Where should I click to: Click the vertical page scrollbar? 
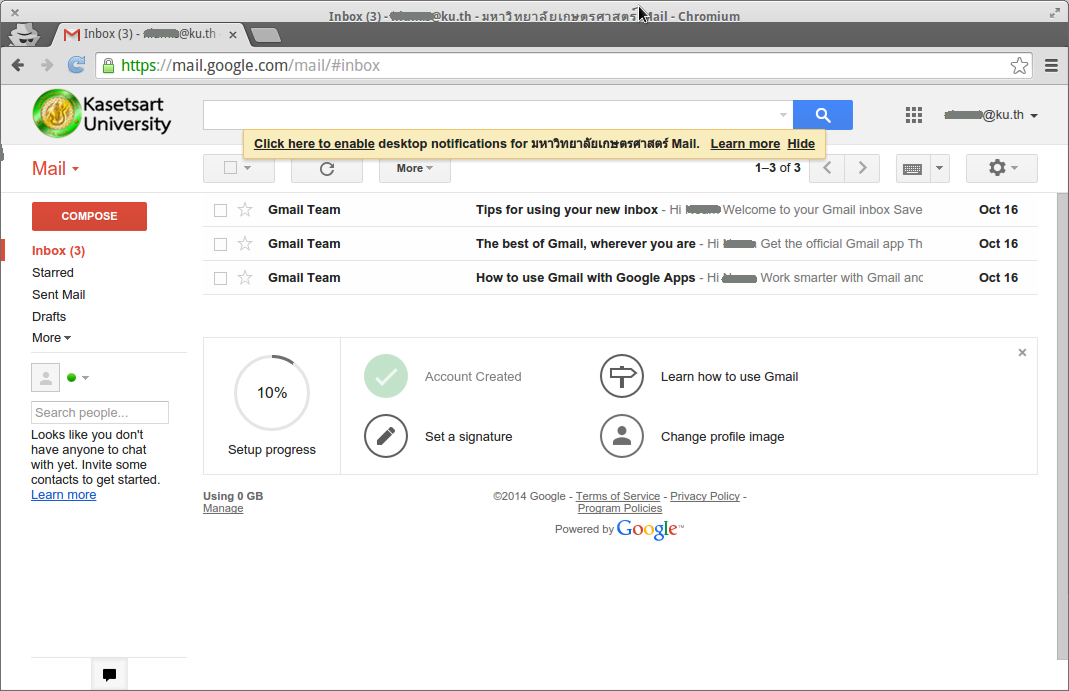coord(1062,426)
